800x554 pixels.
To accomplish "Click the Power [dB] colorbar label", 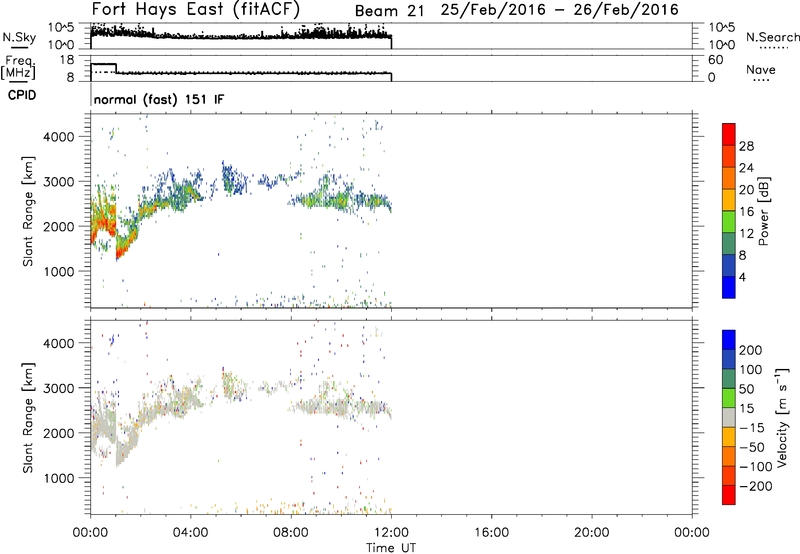I will click(x=763, y=211).
